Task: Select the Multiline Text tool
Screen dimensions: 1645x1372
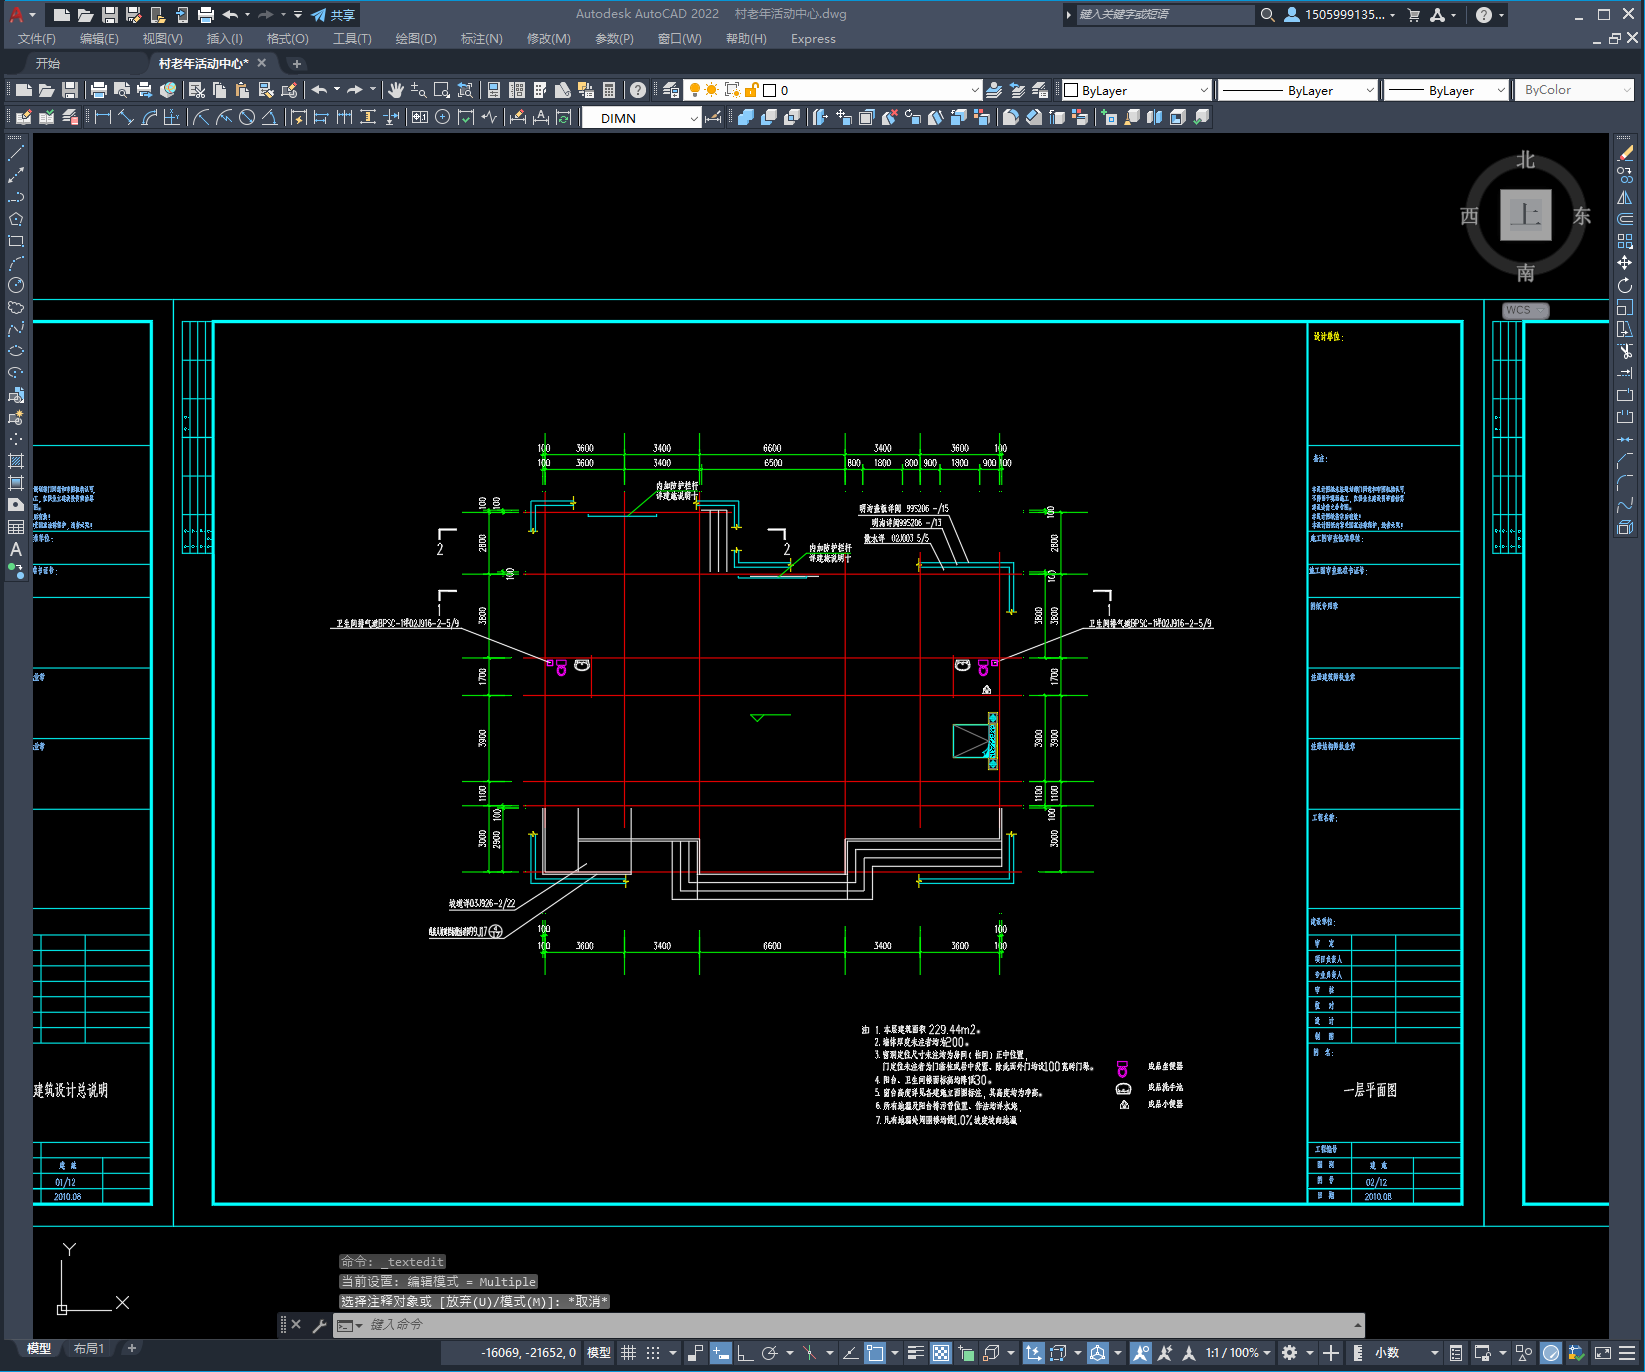Action: tap(16, 549)
